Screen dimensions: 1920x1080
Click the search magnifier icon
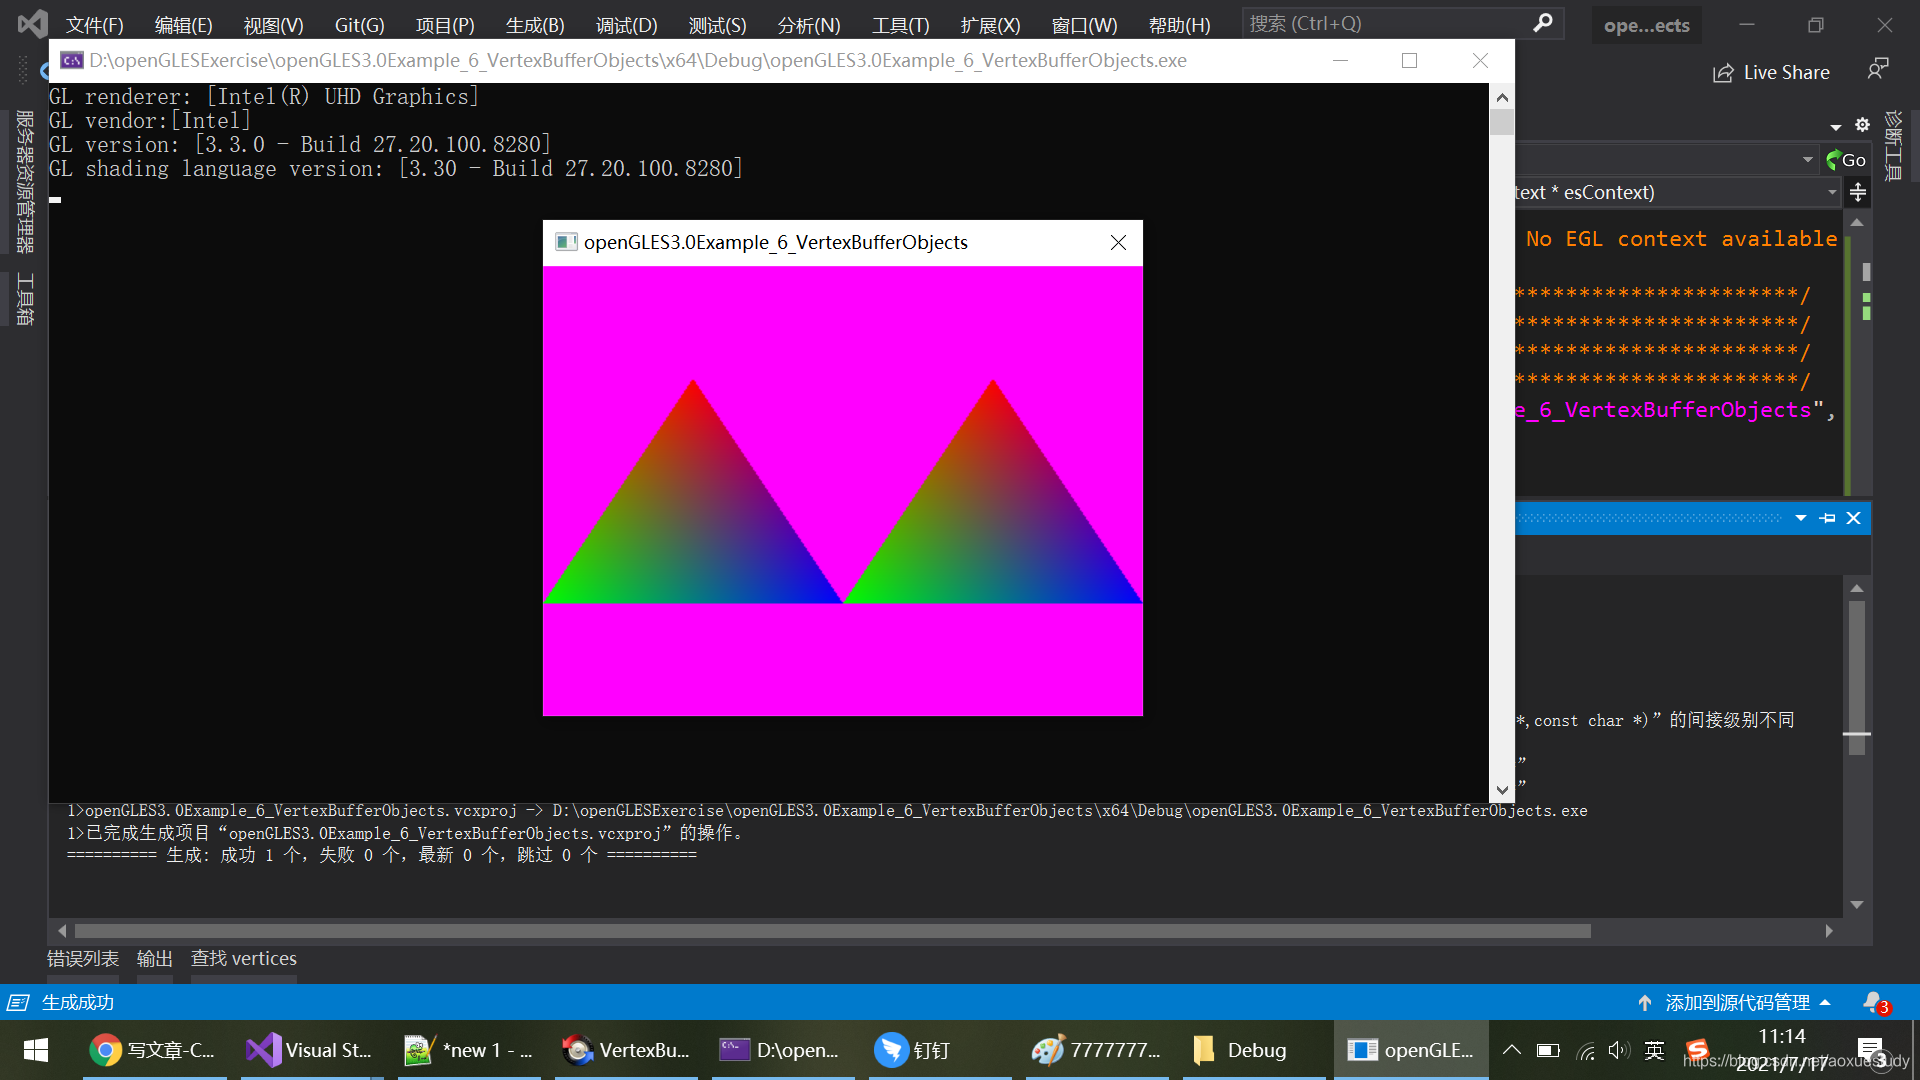(1543, 22)
